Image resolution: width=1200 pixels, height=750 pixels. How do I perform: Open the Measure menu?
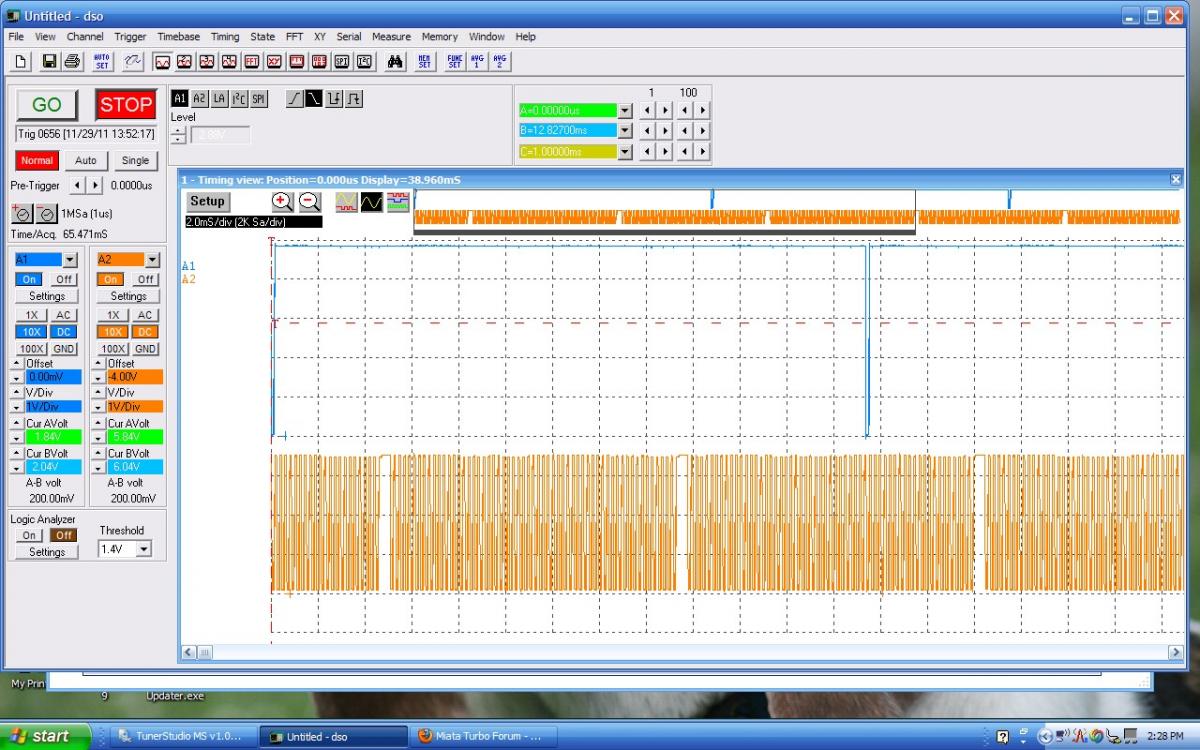click(391, 37)
